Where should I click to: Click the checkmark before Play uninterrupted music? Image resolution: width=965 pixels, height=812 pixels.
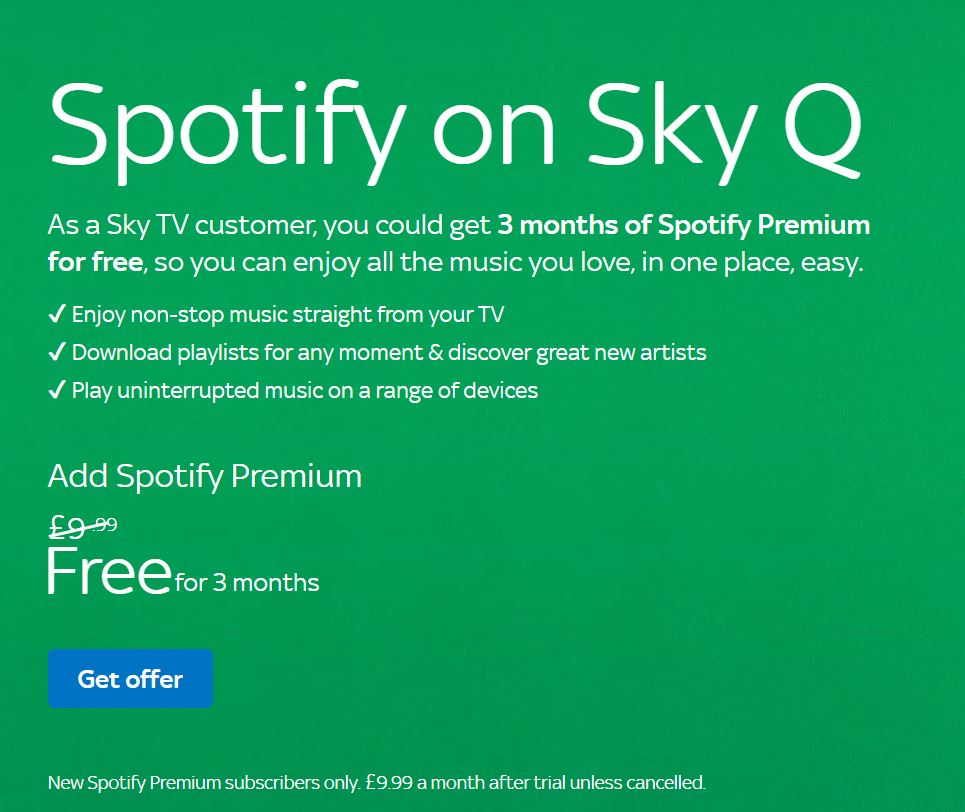57,390
